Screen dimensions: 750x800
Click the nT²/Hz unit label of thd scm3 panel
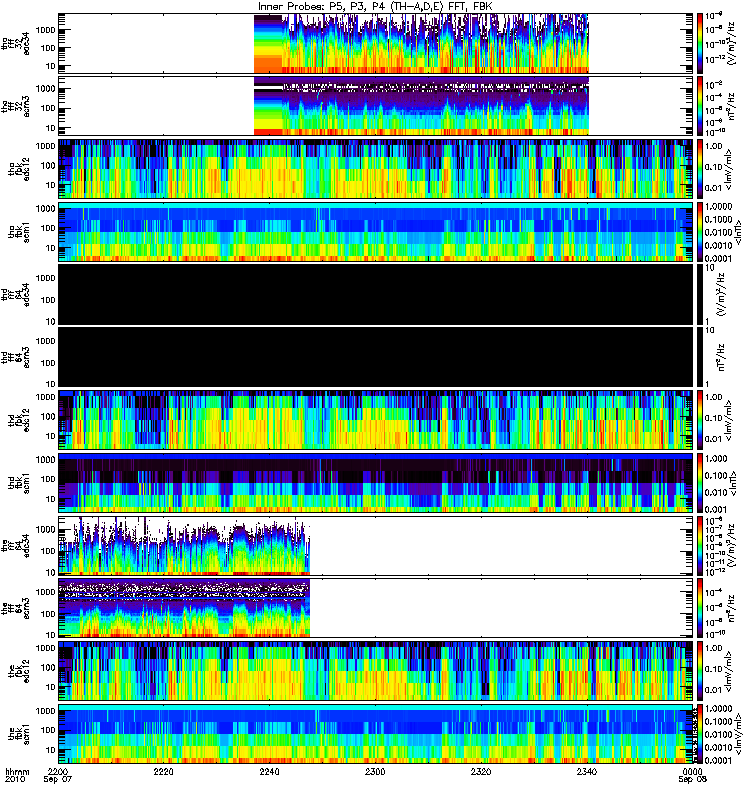pyautogui.click(x=720, y=357)
